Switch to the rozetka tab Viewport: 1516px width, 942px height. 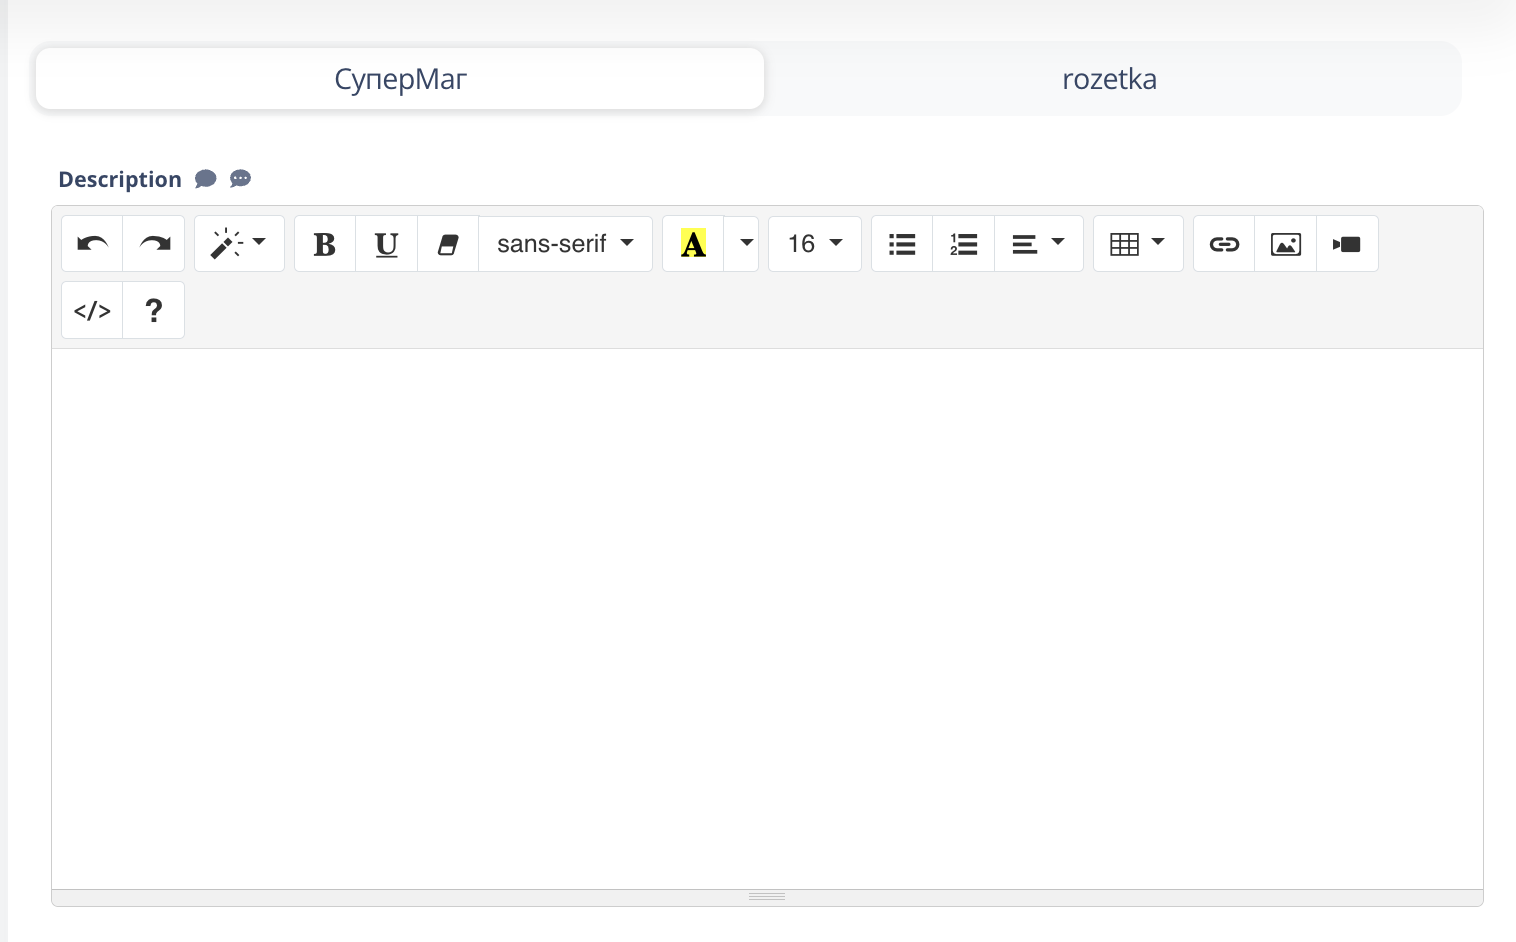1109,79
